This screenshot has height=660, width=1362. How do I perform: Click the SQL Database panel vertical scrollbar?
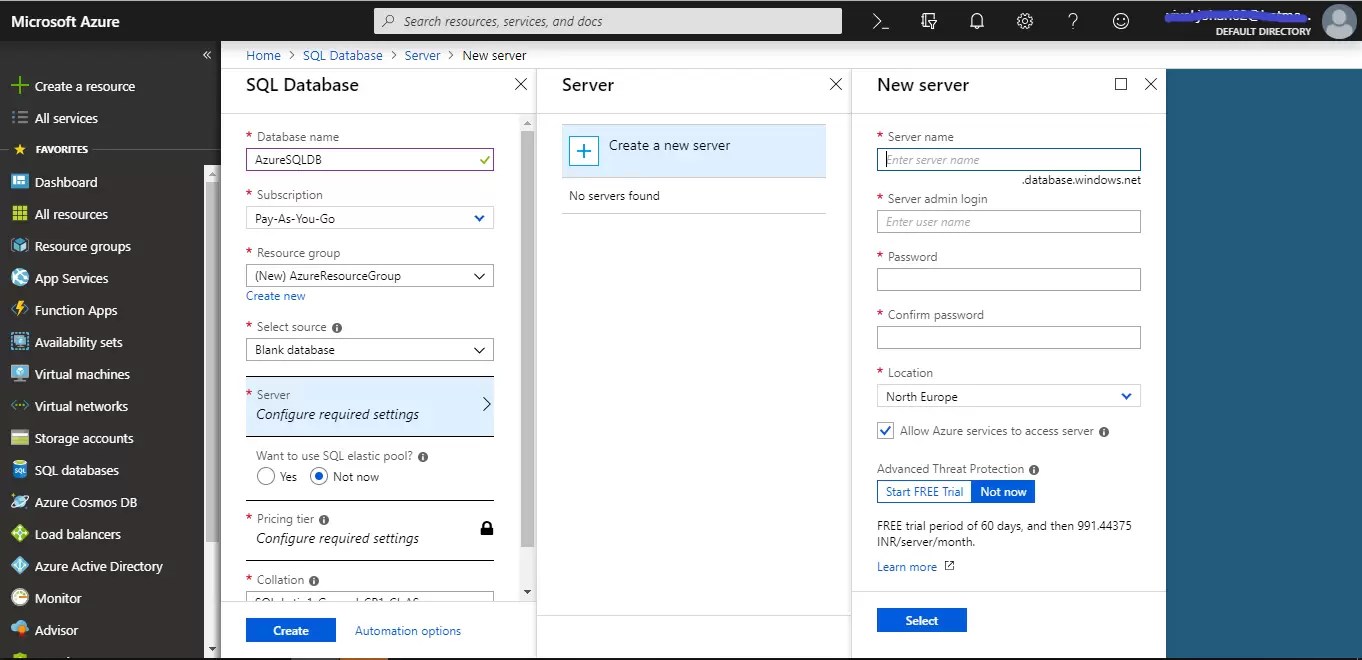528,340
